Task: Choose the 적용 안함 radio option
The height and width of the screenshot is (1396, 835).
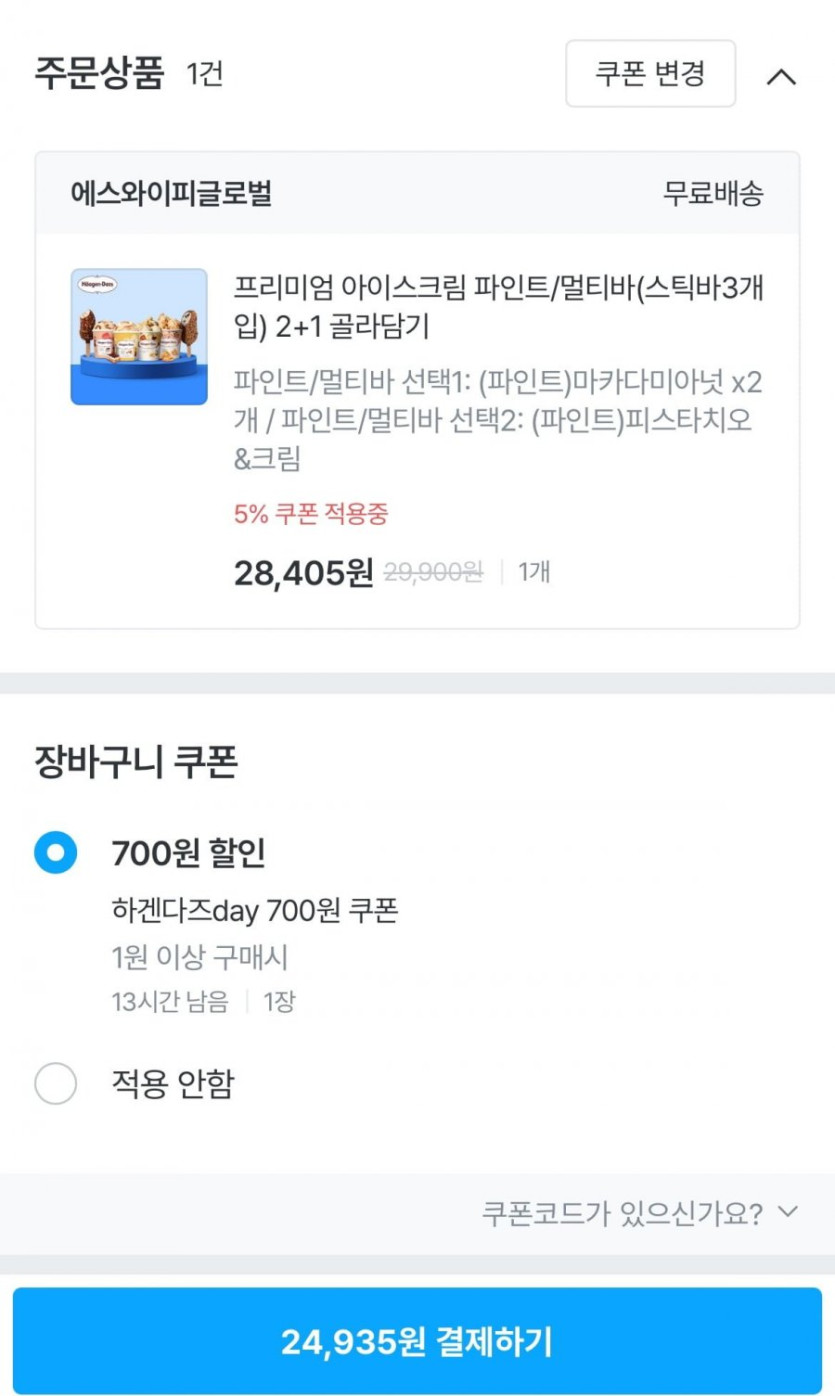Action: 55,1083
